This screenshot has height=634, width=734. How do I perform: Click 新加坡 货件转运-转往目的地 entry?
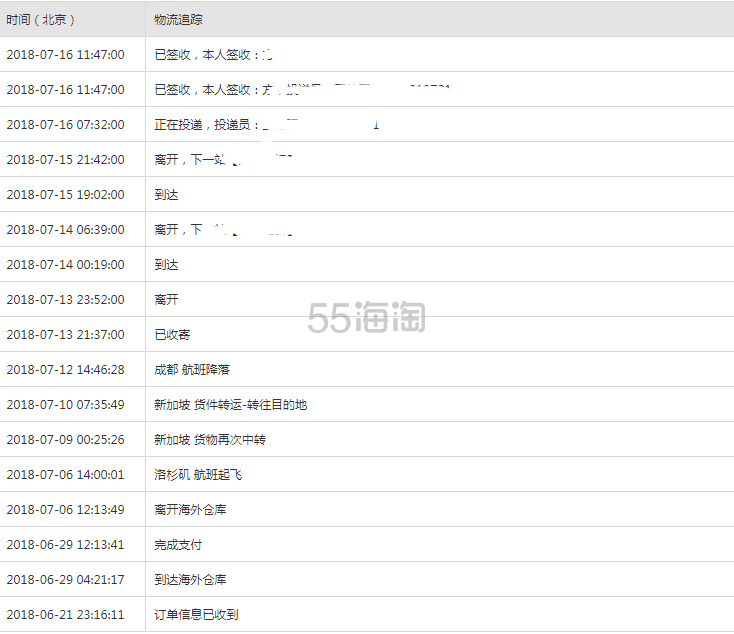(x=231, y=405)
